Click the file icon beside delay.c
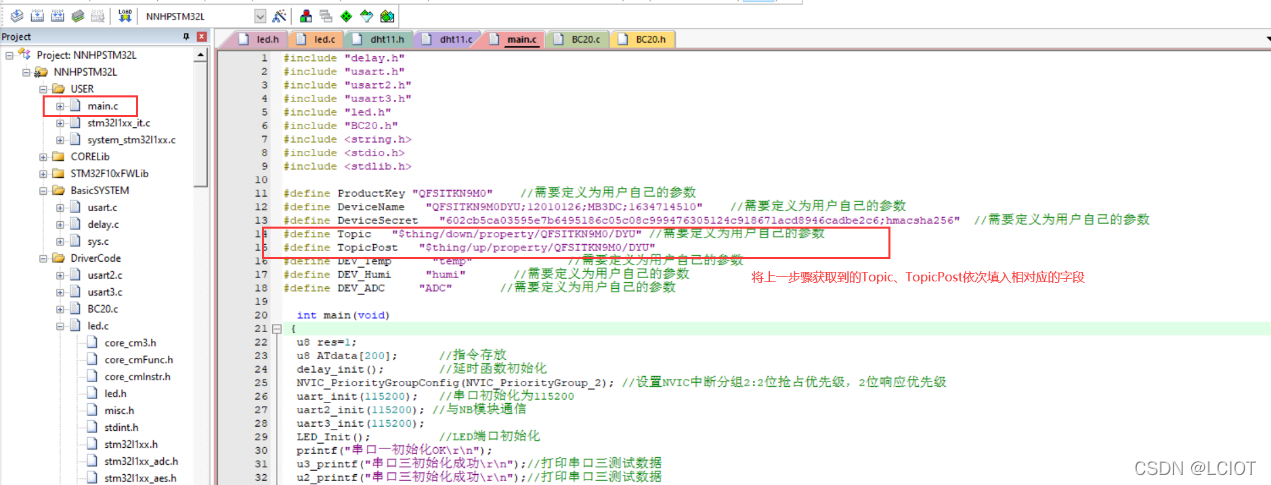 [76, 224]
